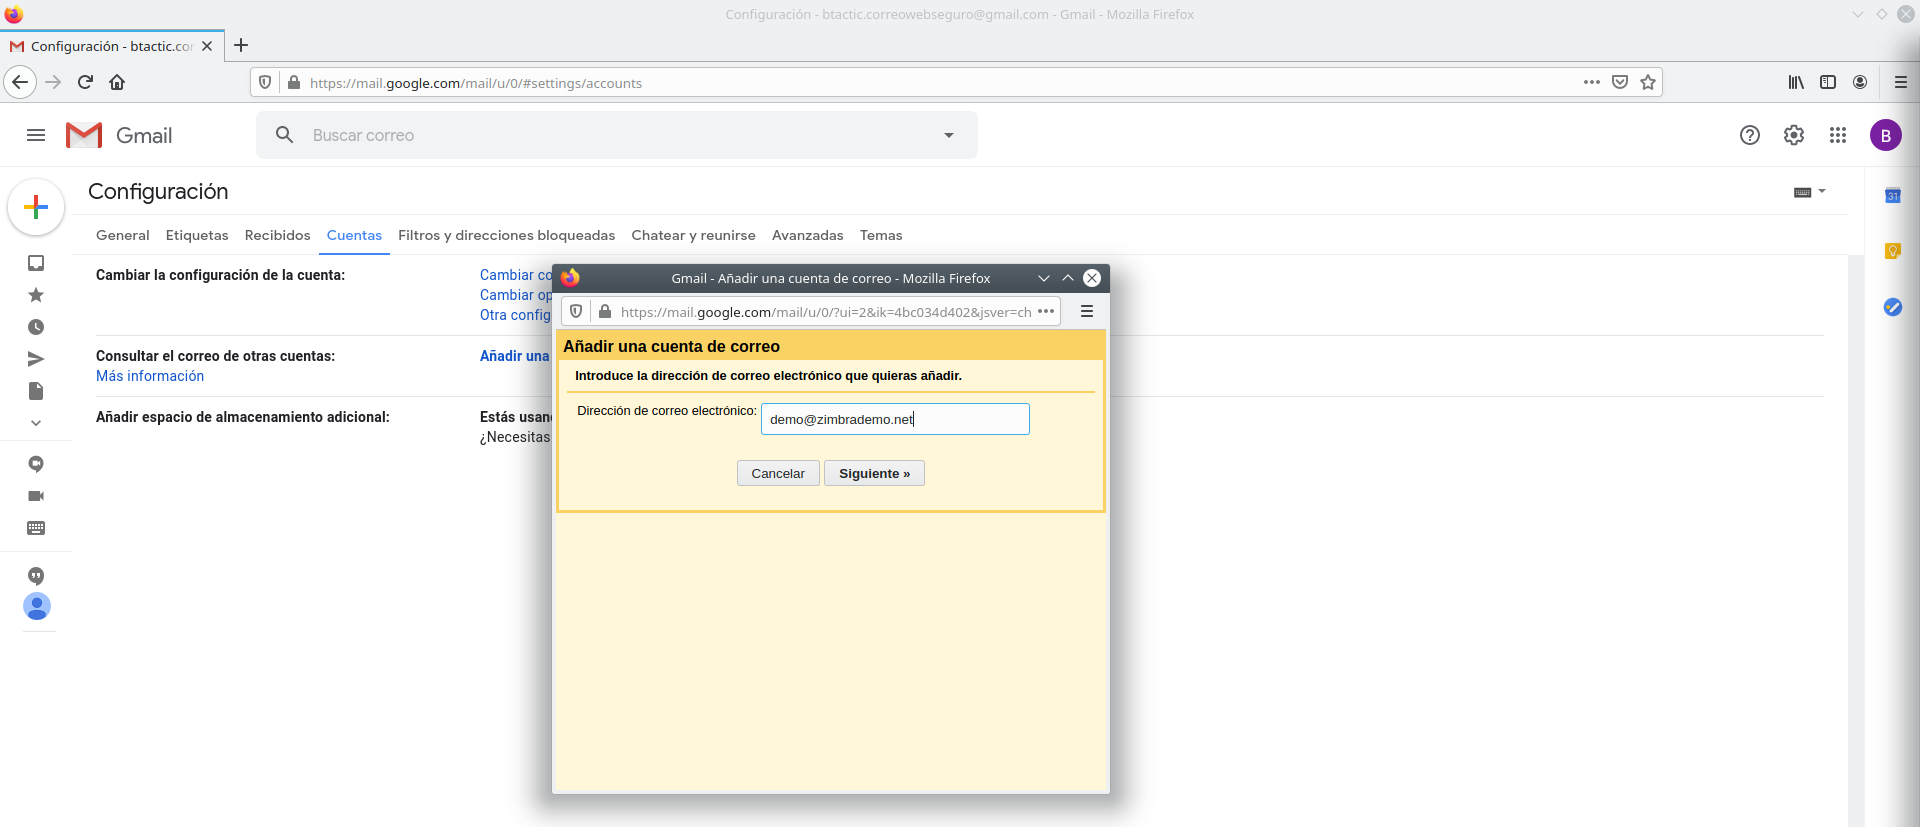This screenshot has width=1920, height=827.
Task: Click the Gmail logo
Action: pos(119,135)
